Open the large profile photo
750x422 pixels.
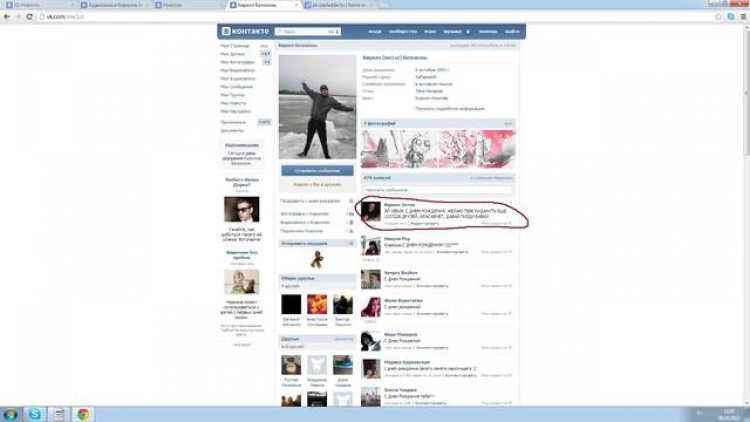316,105
